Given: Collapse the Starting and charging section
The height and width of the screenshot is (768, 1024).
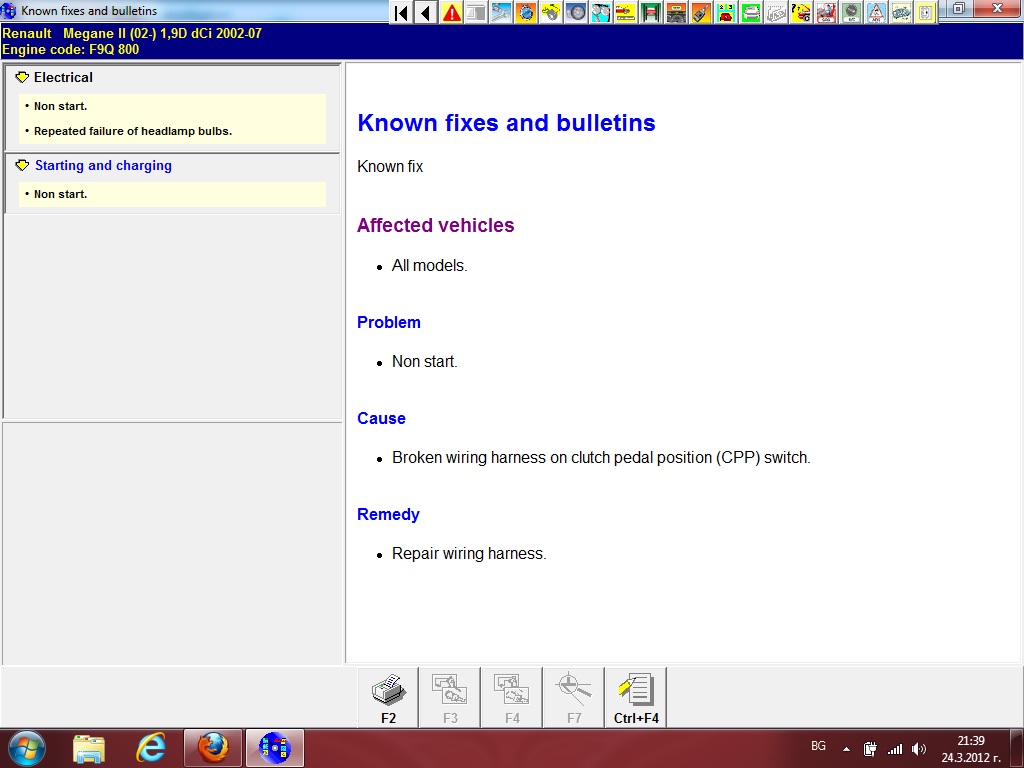Looking at the screenshot, I should (x=22, y=166).
